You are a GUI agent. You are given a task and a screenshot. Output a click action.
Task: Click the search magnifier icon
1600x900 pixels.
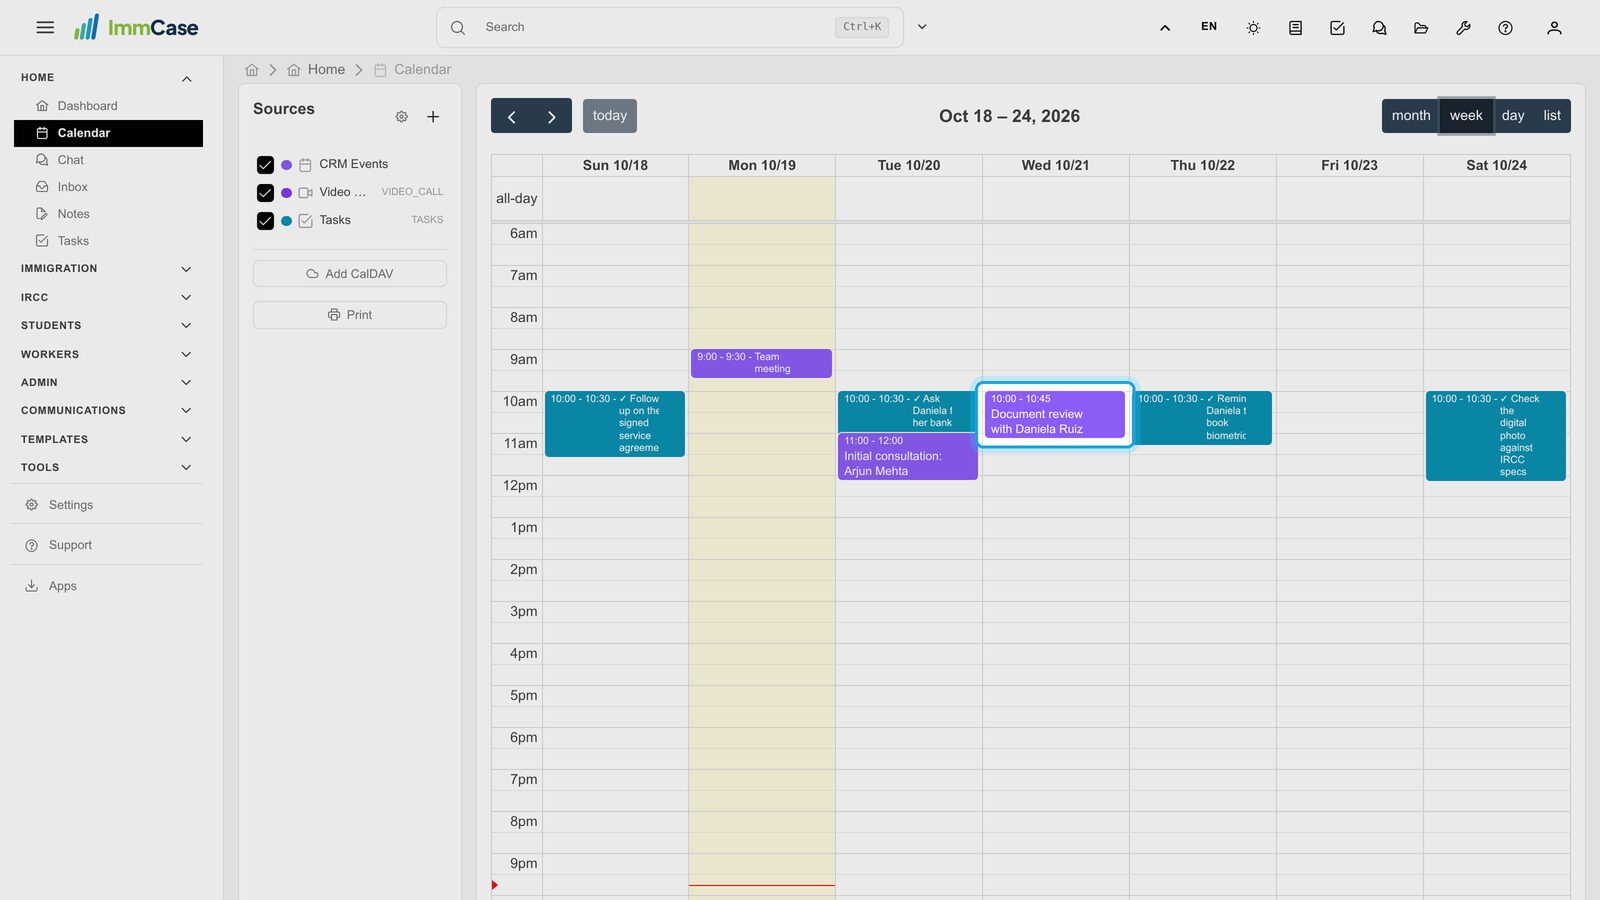[458, 28]
